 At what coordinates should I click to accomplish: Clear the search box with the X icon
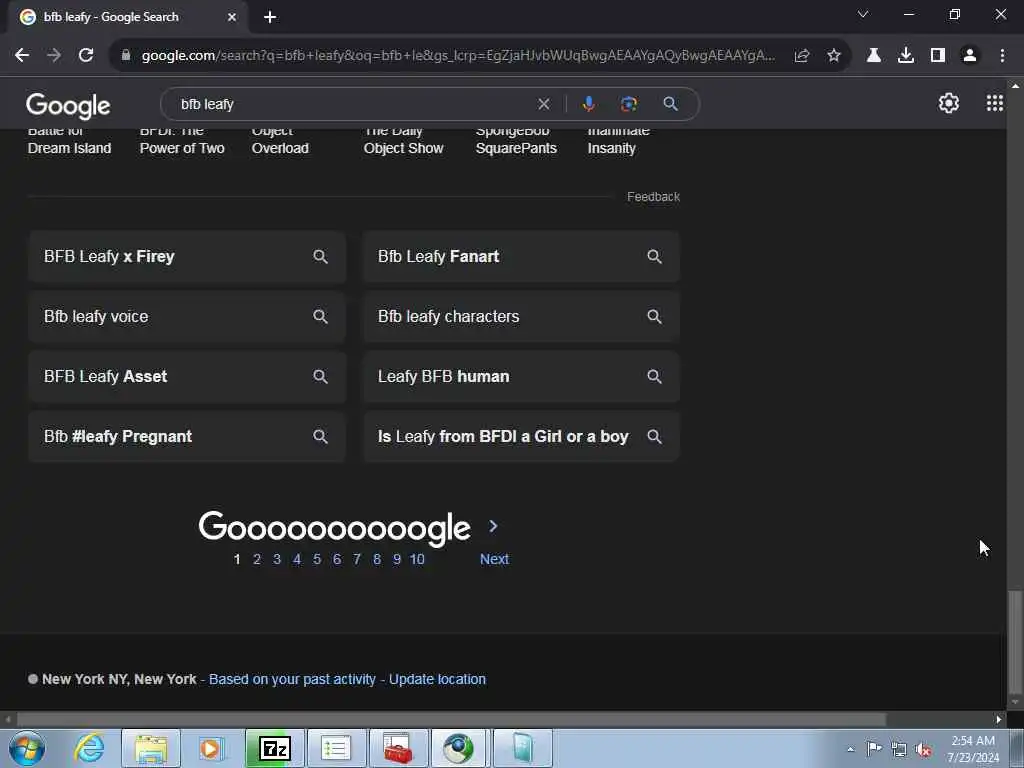pos(543,104)
